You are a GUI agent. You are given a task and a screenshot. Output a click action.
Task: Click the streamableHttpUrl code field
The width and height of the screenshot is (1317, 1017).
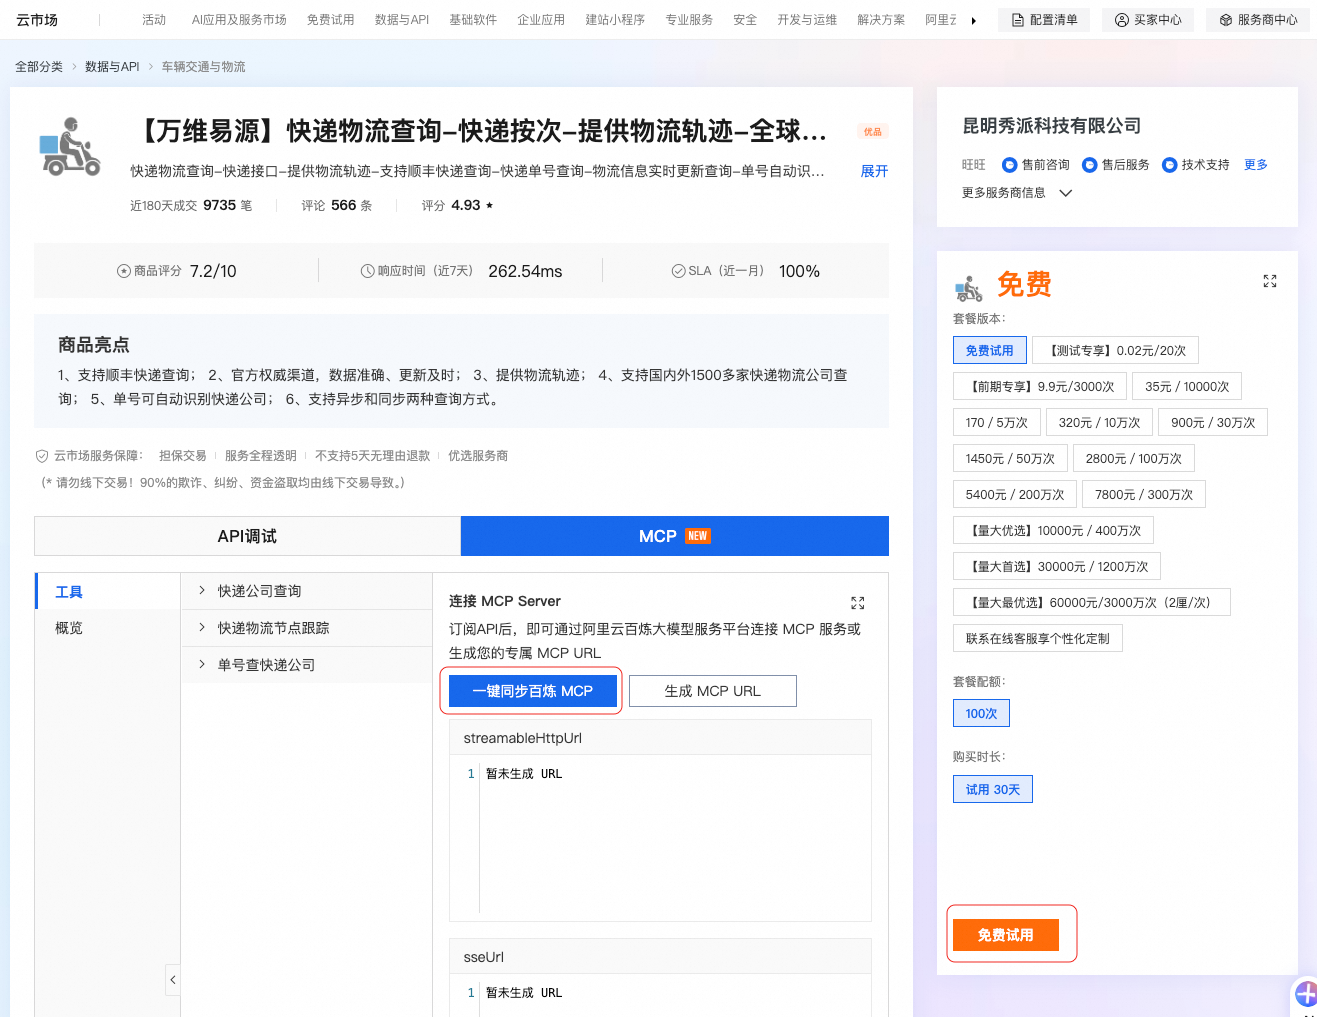point(660,838)
